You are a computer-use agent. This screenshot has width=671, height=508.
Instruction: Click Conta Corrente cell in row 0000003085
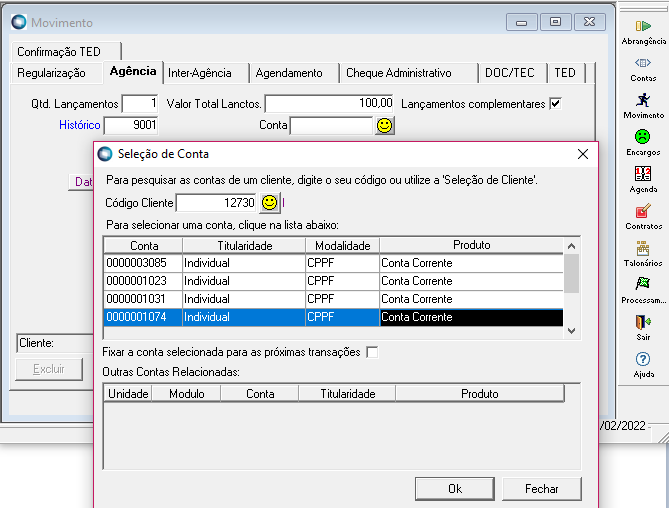472,263
